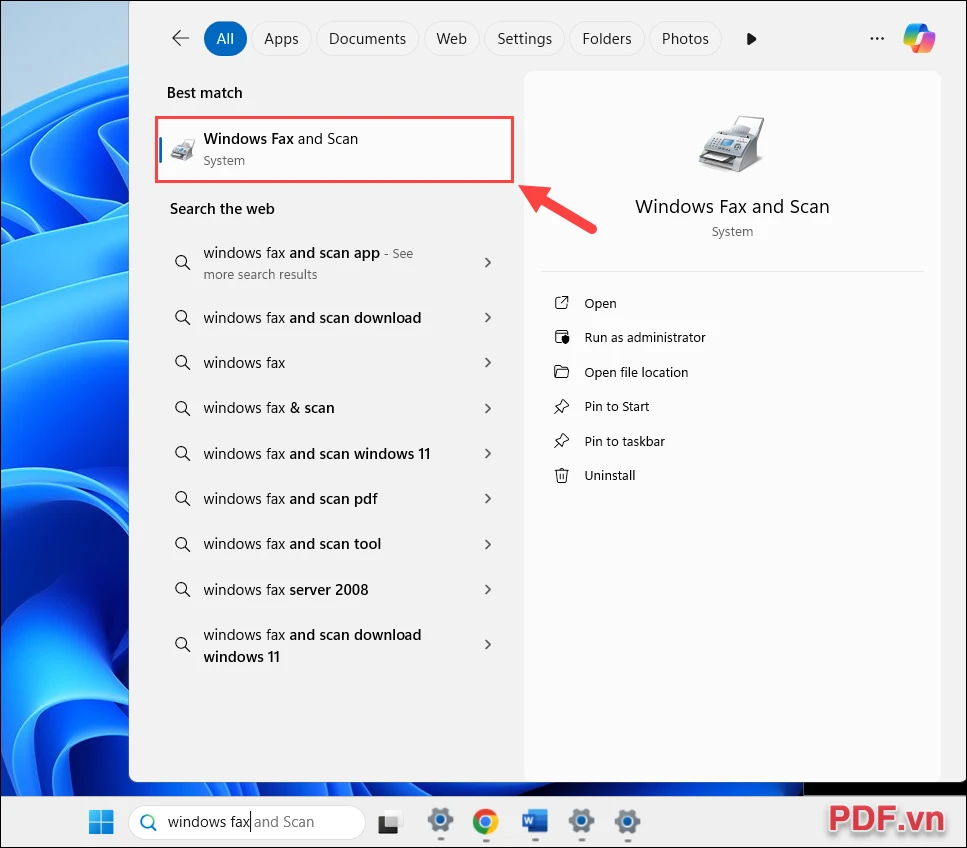This screenshot has height=848, width=967.
Task: Click the back arrow in search panel
Action: click(180, 38)
